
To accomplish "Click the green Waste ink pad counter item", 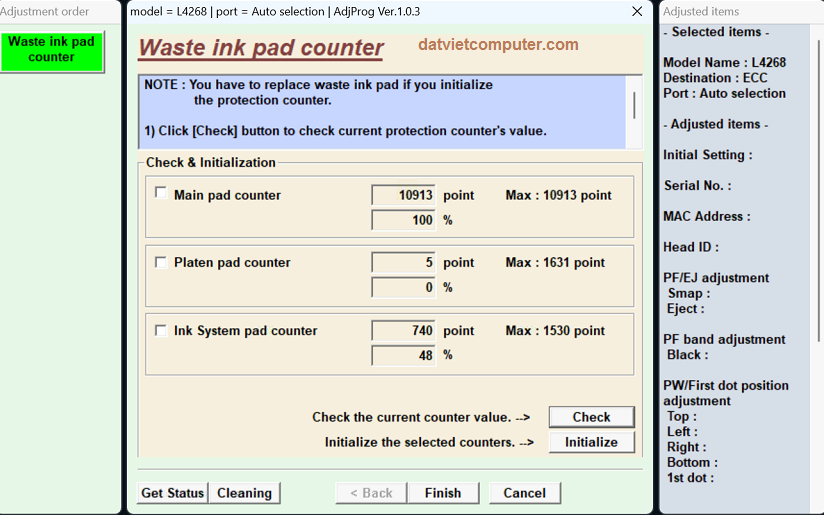I will [x=52, y=50].
